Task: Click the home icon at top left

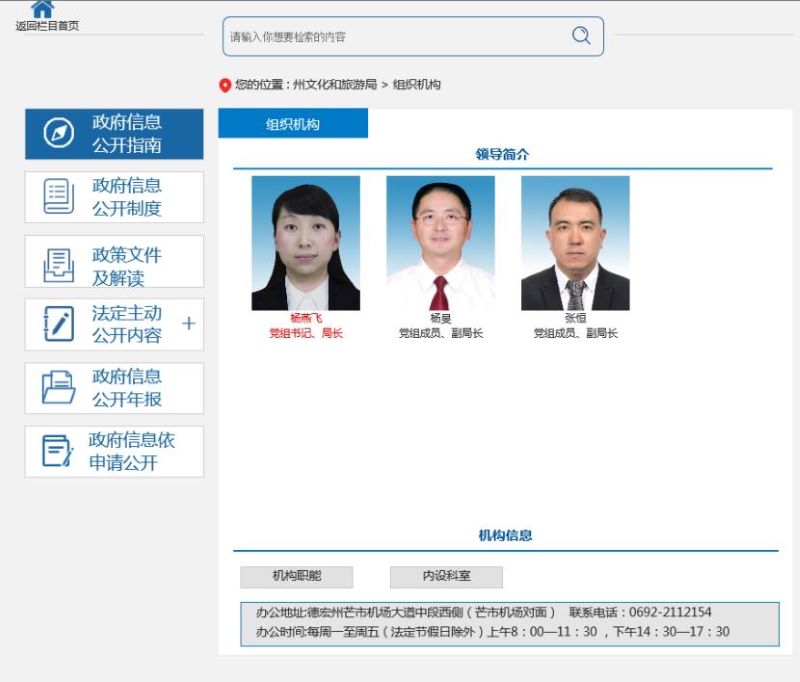Action: click(x=42, y=9)
